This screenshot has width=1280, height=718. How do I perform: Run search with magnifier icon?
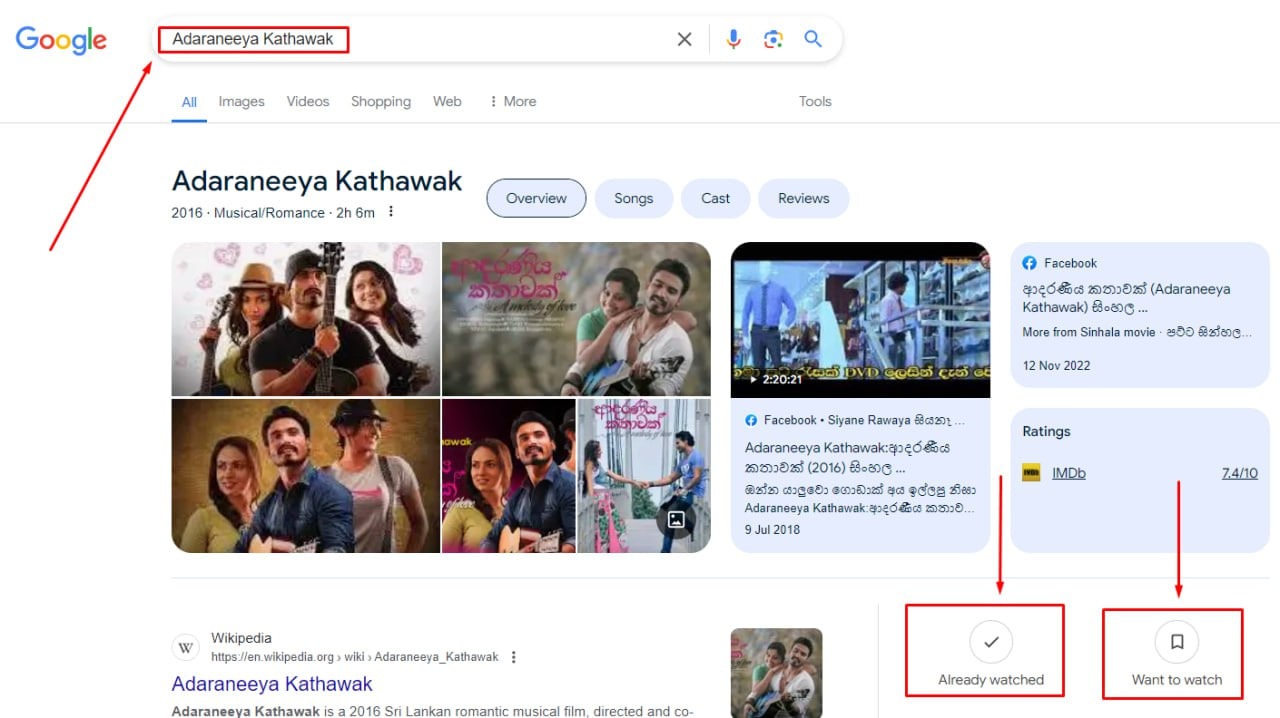813,39
